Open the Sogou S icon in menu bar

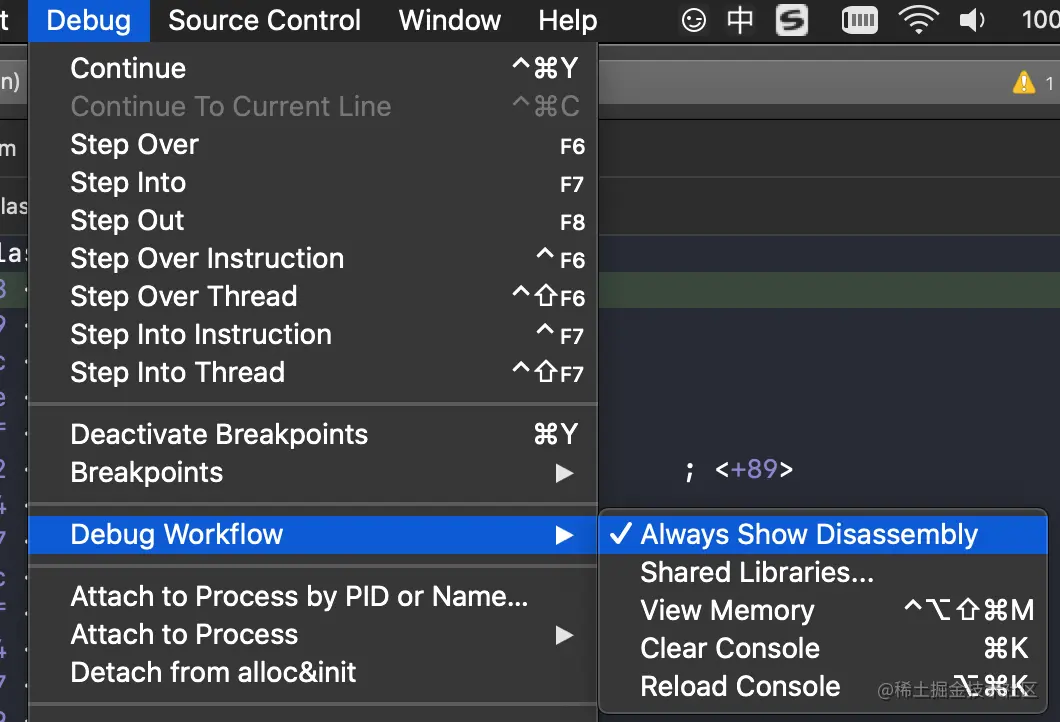[x=791, y=20]
